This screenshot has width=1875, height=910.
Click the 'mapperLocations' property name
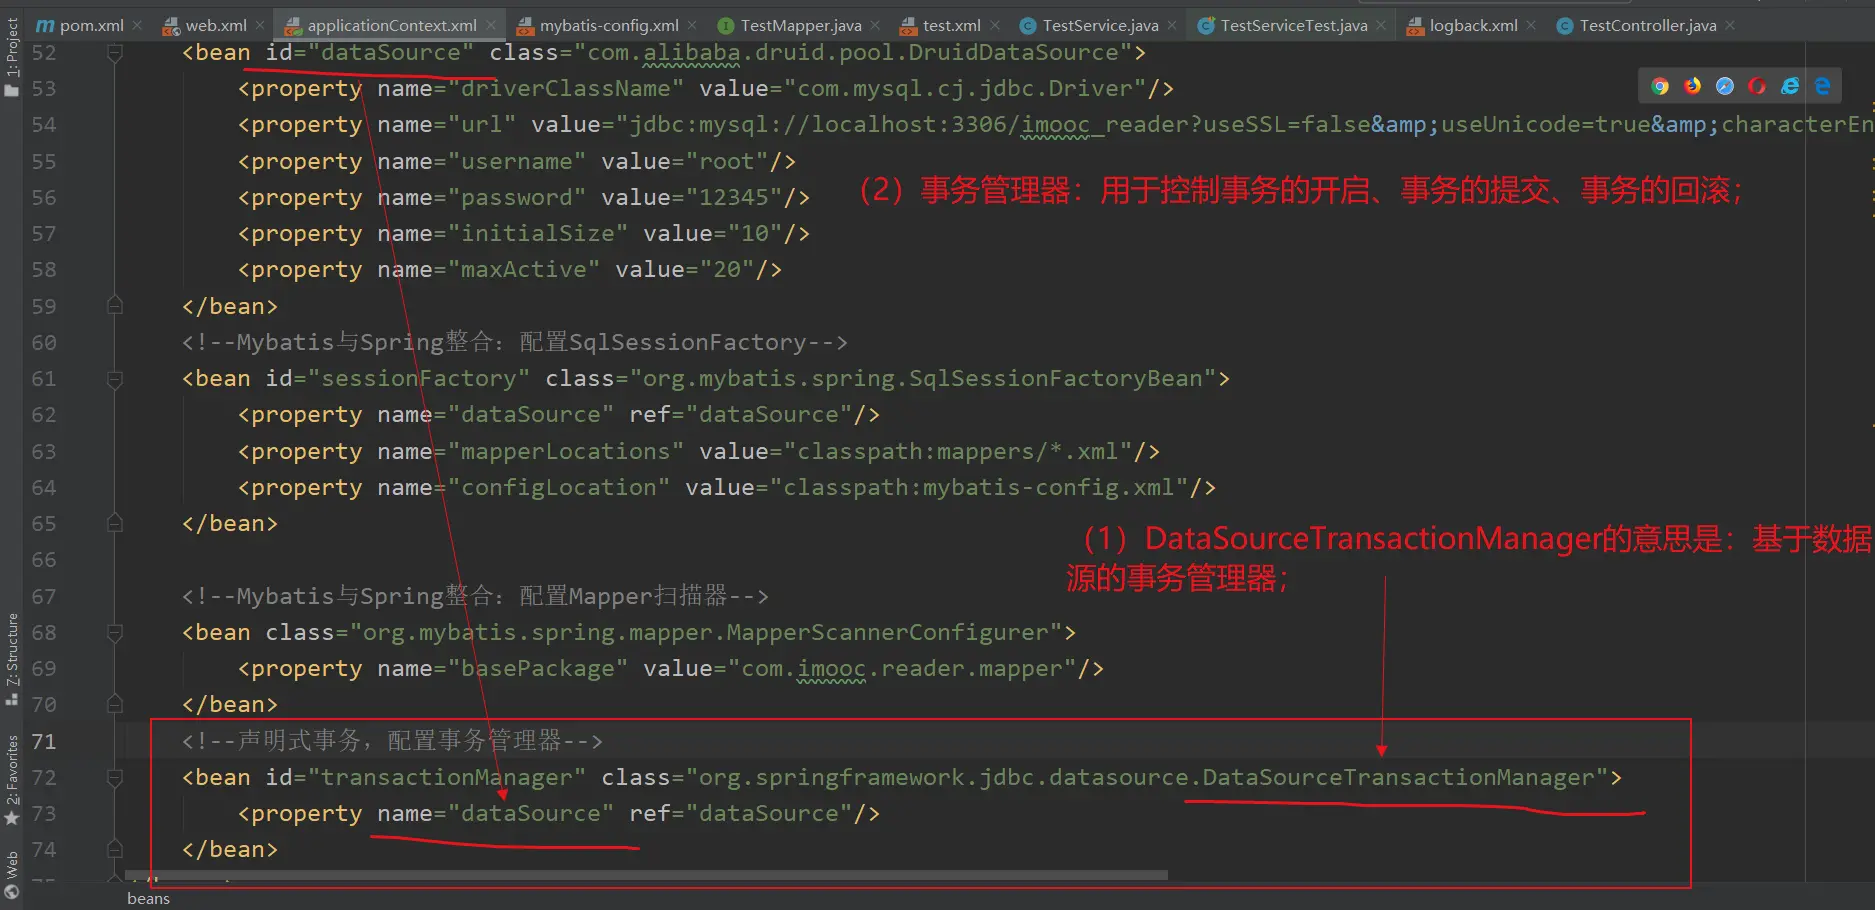click(x=566, y=451)
